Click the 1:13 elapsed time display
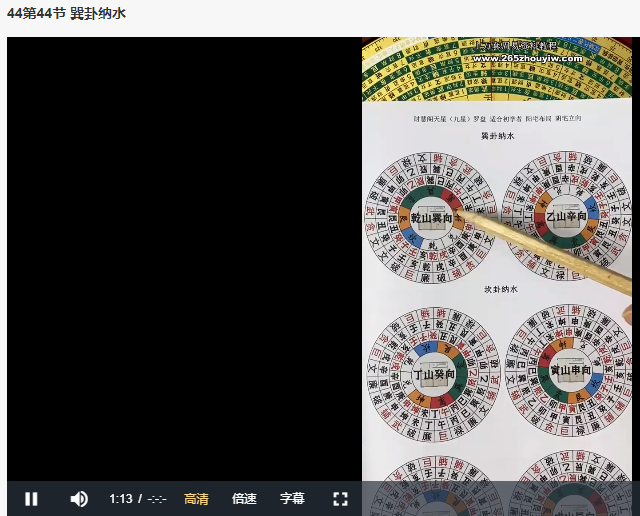Screen dimensions: 640x516 coord(120,498)
